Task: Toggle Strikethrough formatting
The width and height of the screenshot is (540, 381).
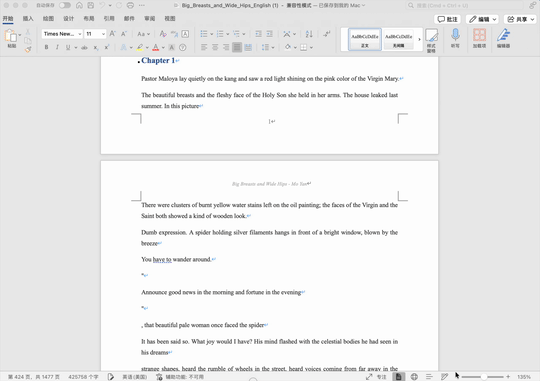Action: point(84,48)
